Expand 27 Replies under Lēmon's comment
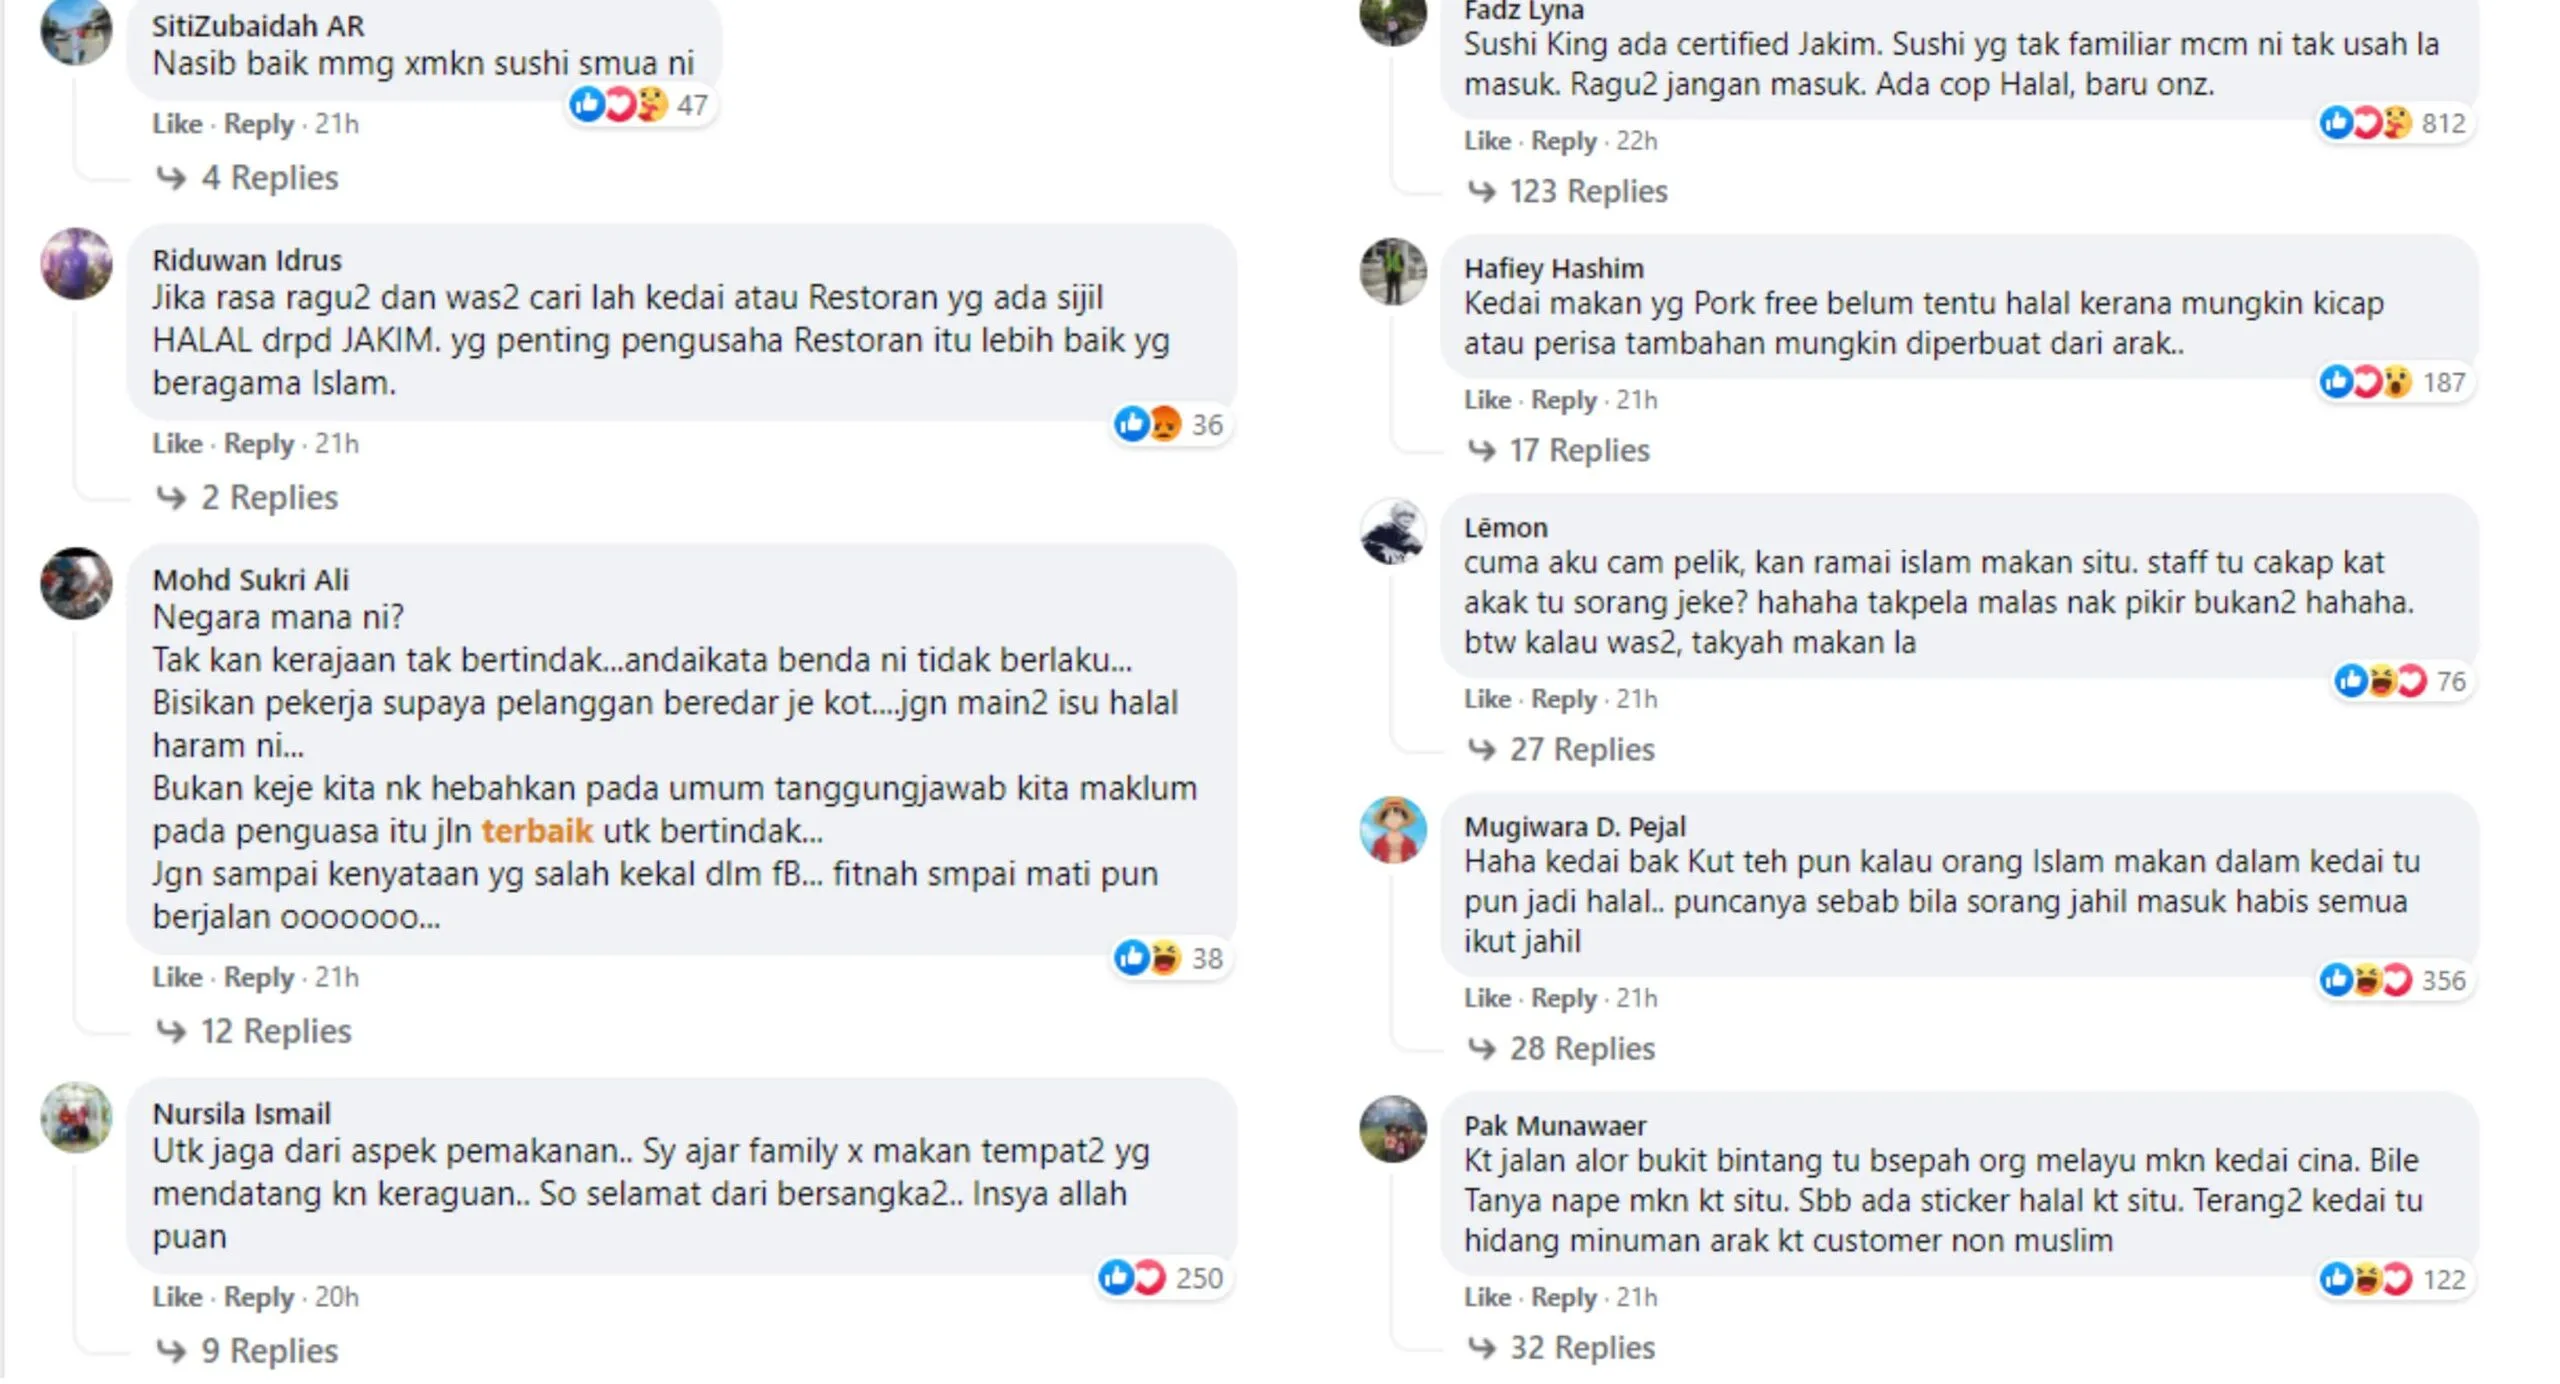 click(x=1582, y=750)
